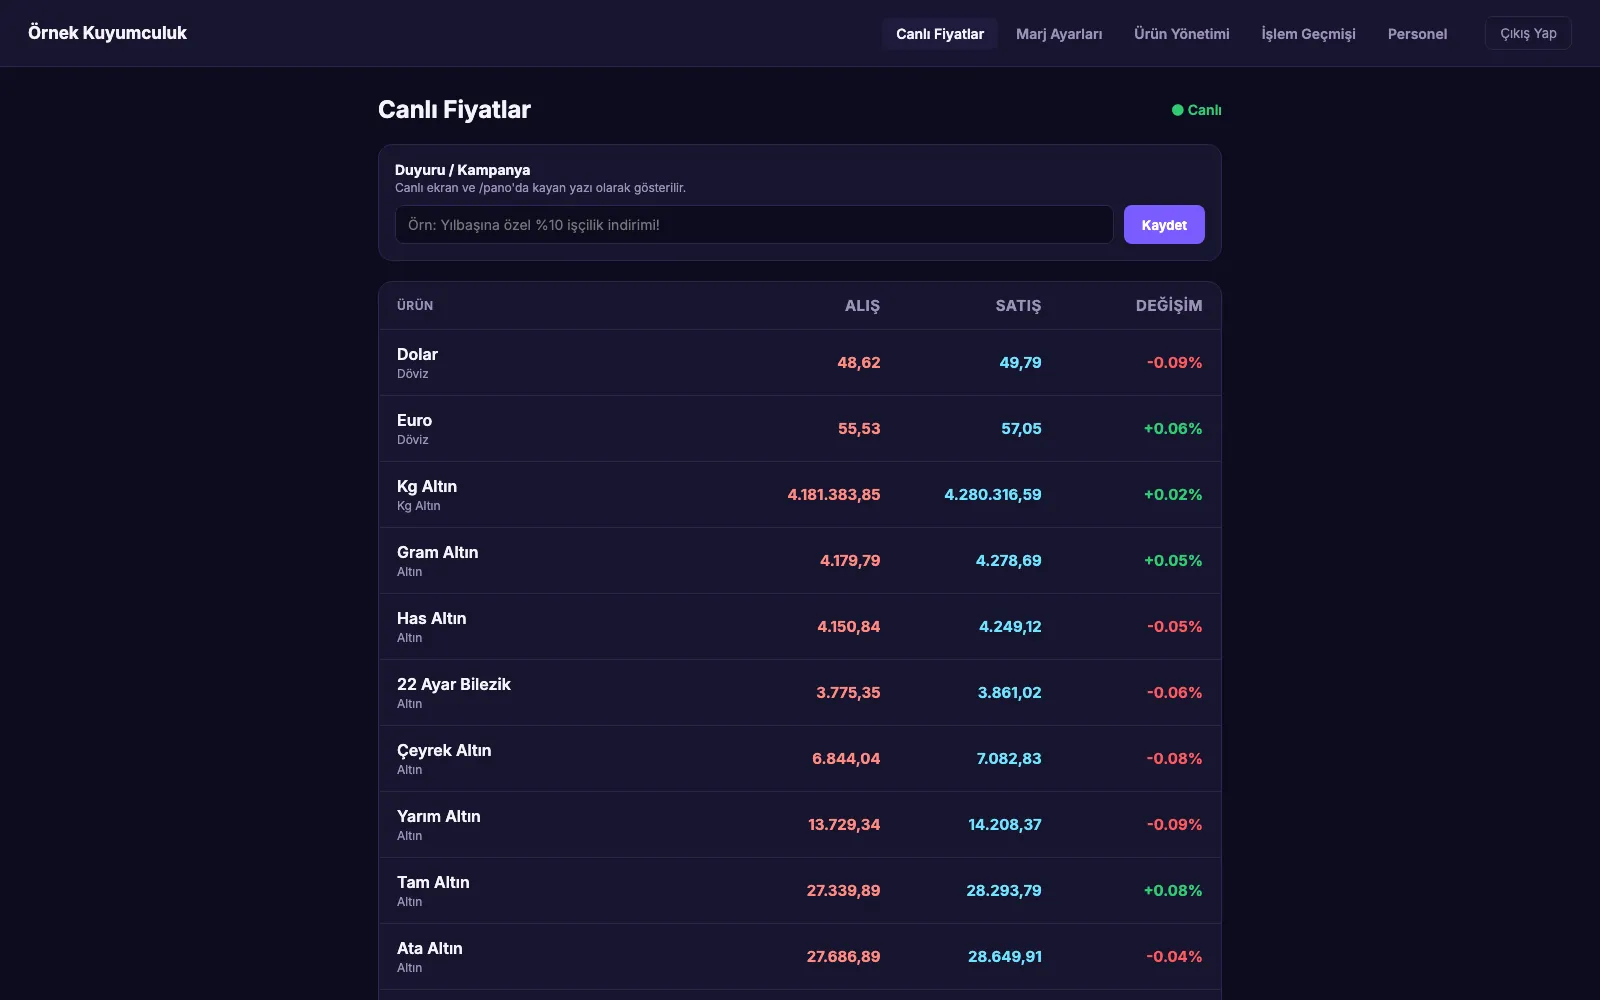Viewport: 1600px width, 1000px height.
Task: Click the Kg Altın product row
Action: tap(800, 495)
